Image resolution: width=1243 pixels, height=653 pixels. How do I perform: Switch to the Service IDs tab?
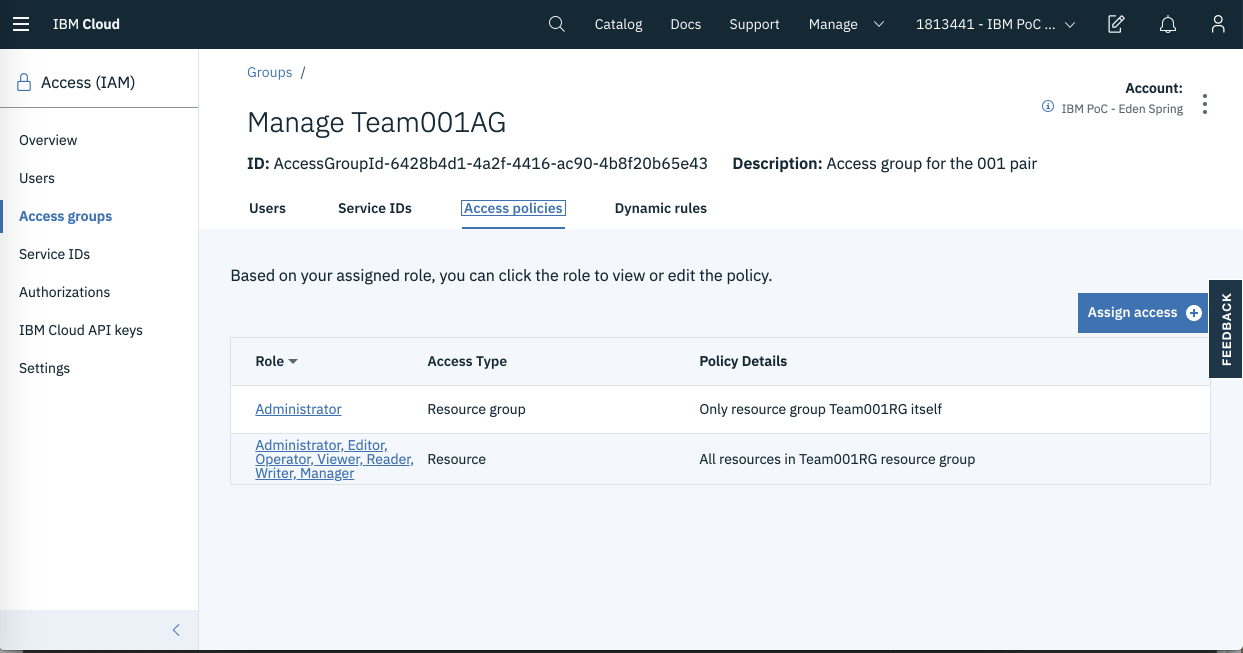(x=375, y=208)
